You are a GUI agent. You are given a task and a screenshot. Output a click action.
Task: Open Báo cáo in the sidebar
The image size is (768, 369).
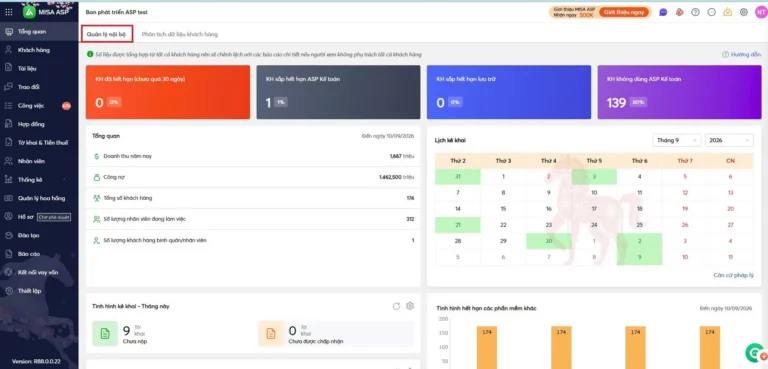tap(39, 254)
